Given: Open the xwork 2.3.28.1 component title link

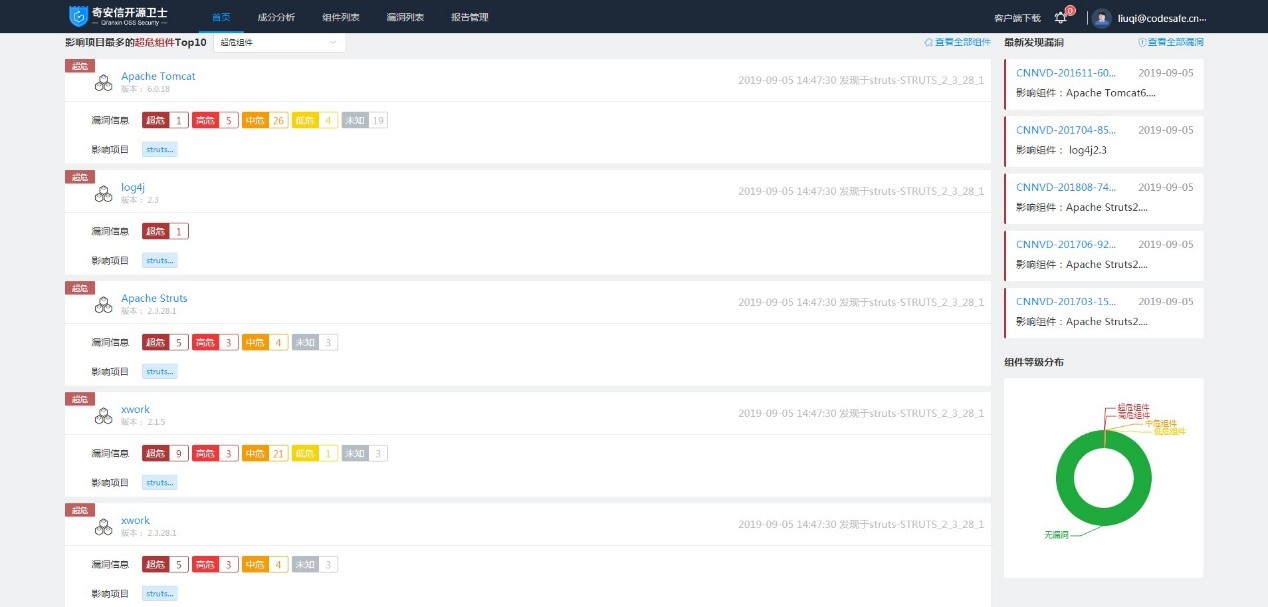Looking at the screenshot, I should pyautogui.click(x=135, y=520).
